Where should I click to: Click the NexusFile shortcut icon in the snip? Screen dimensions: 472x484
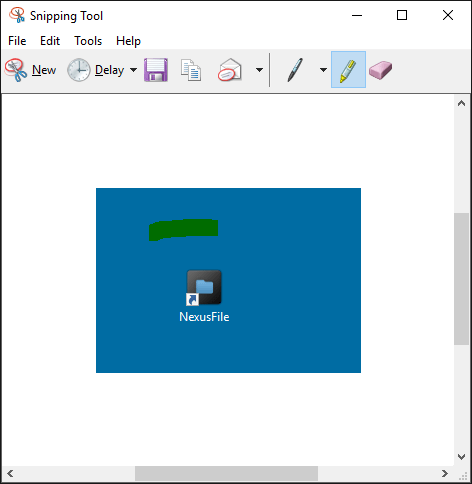click(204, 287)
